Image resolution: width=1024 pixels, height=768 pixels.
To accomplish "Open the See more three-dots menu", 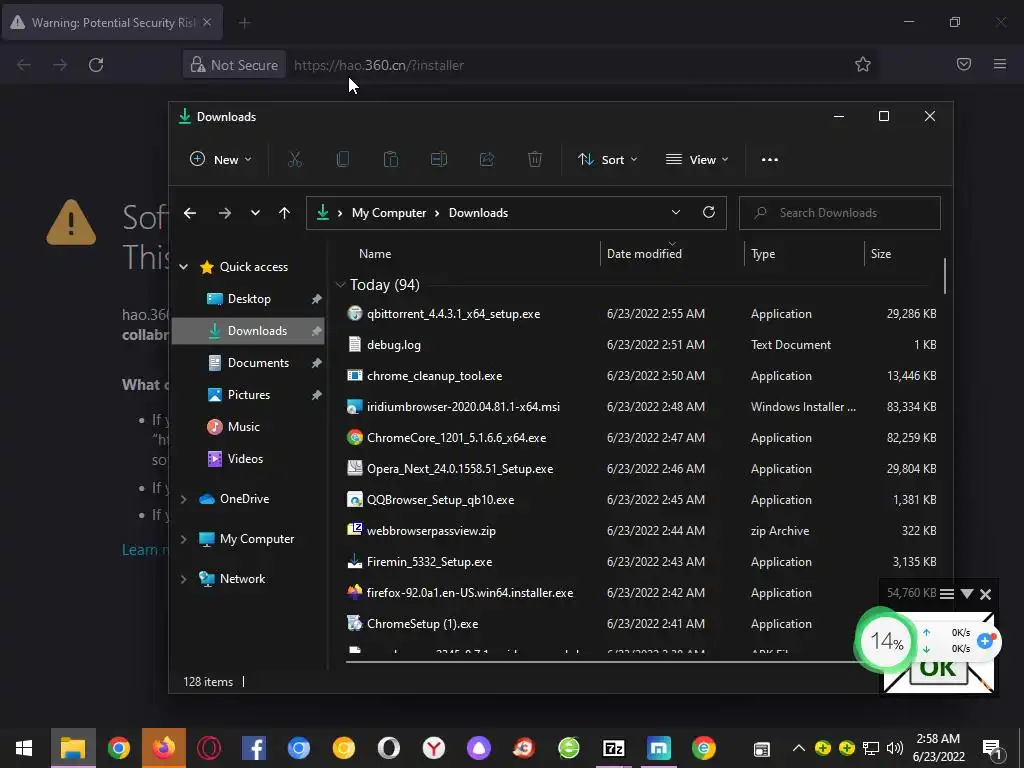I will tap(770, 159).
